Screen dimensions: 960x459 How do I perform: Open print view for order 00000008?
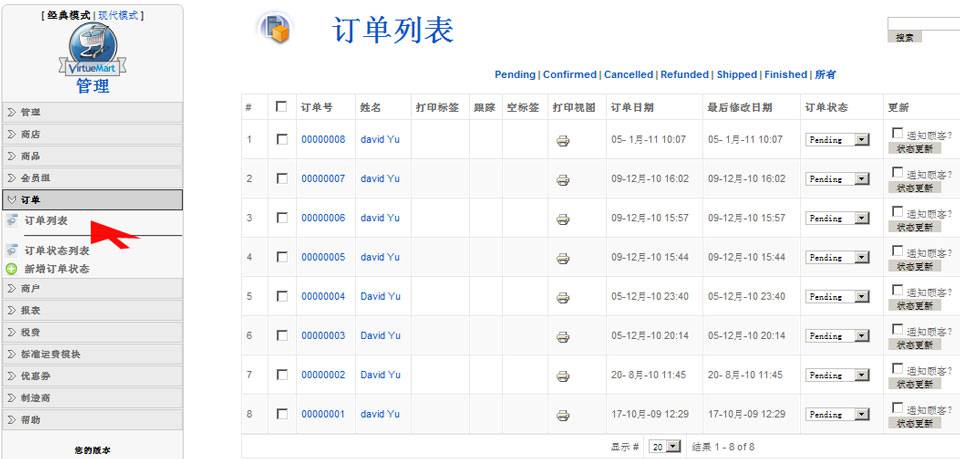[563, 141]
